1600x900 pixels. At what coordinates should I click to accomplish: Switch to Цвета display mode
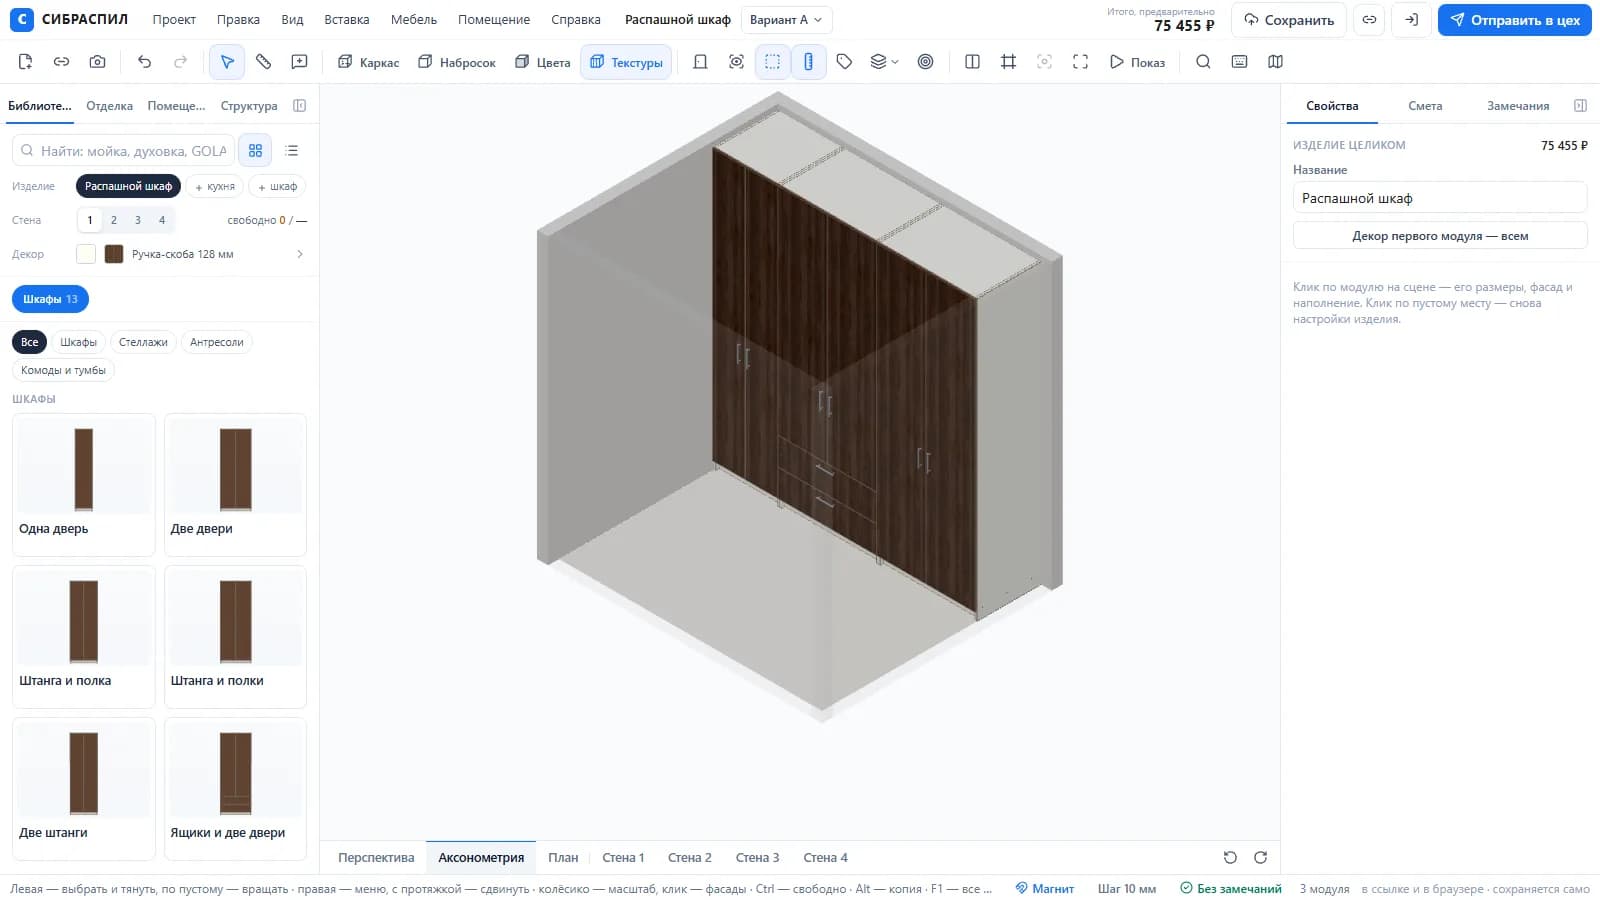click(x=542, y=62)
